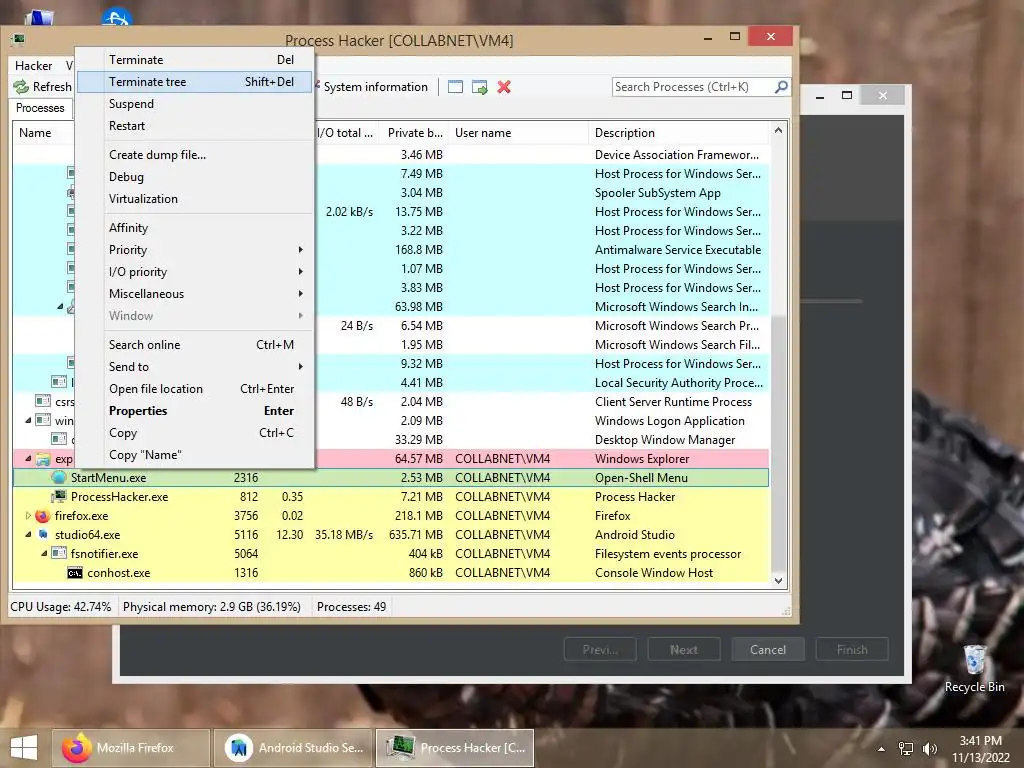Click the Refresh toolbar icon
Image resolution: width=1024 pixels, height=768 pixels.
click(x=22, y=87)
